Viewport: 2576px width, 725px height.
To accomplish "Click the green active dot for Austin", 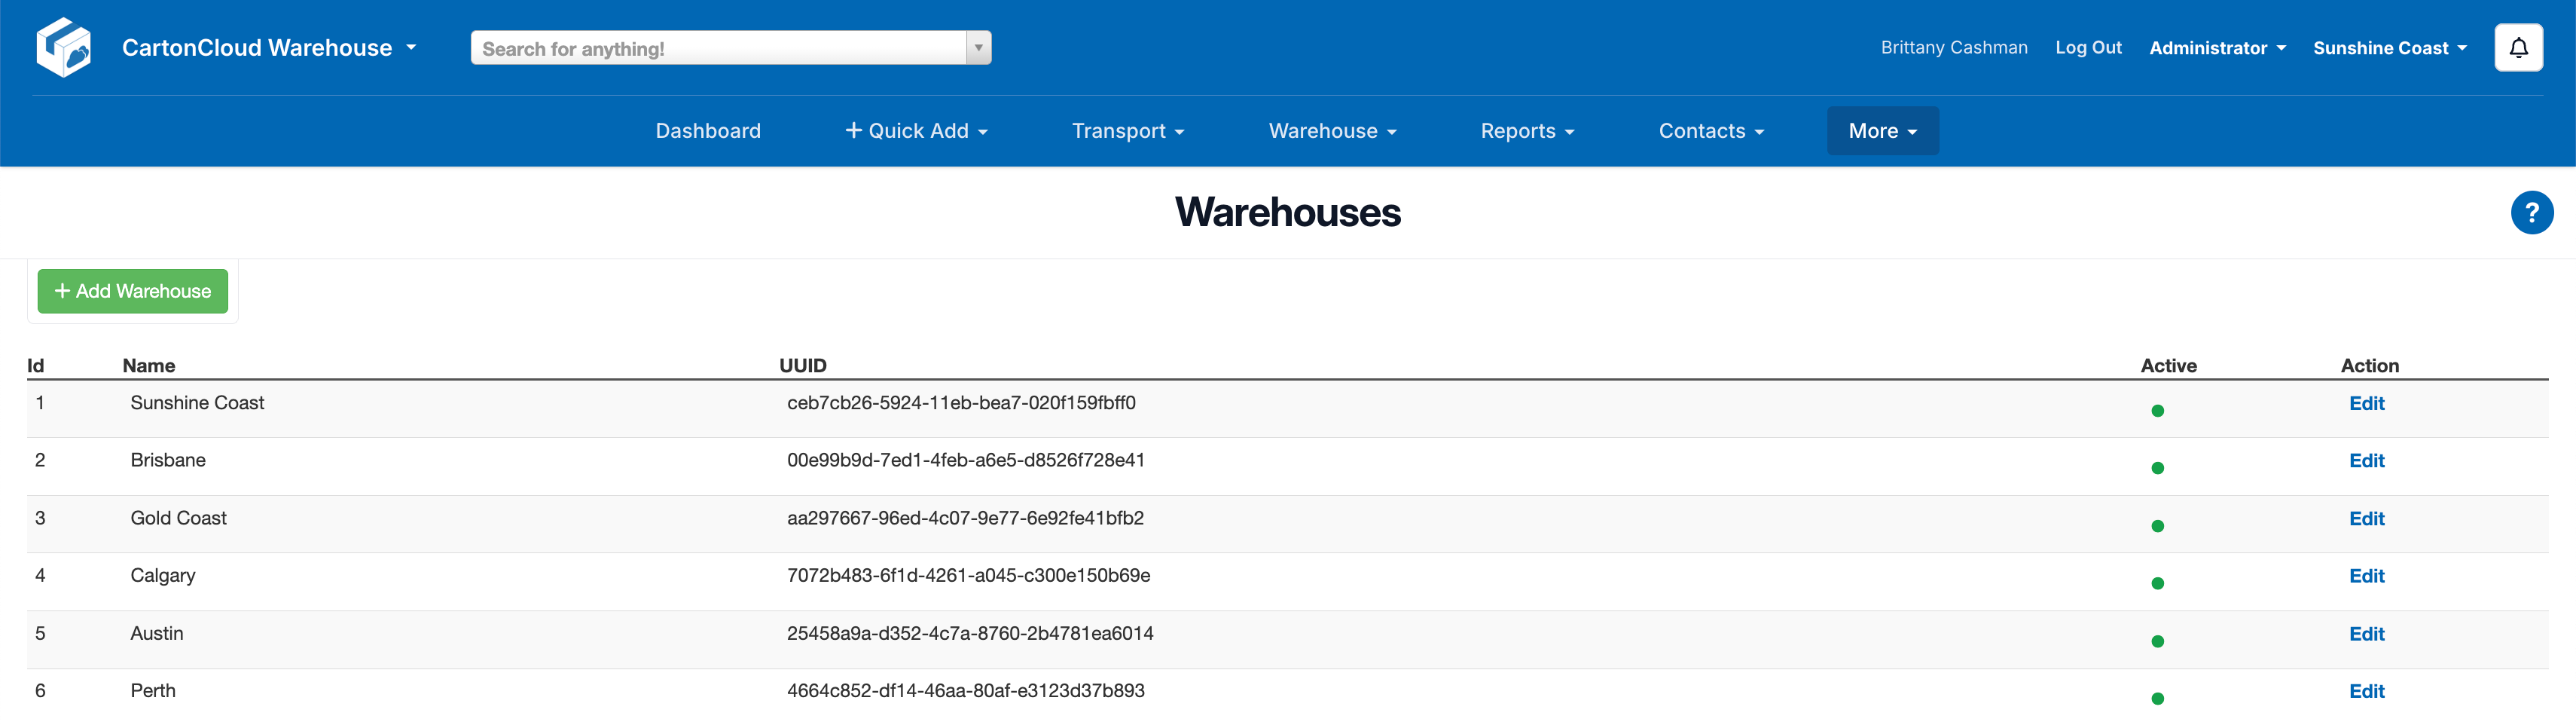I will [x=2157, y=641].
